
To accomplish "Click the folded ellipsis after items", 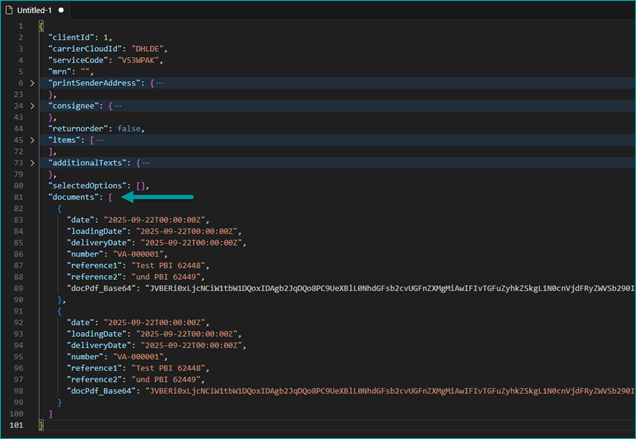I will point(99,140).
